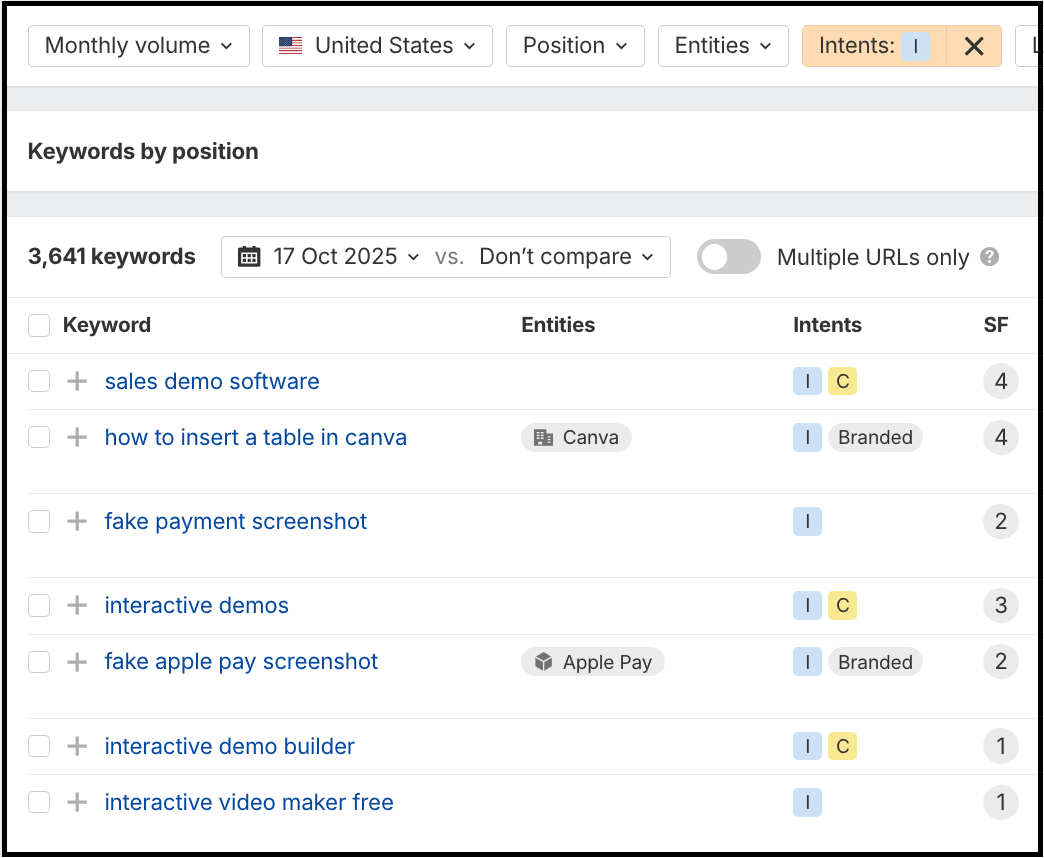Click the Canva entity badge
The width and height of the screenshot is (1044, 858).
[576, 437]
